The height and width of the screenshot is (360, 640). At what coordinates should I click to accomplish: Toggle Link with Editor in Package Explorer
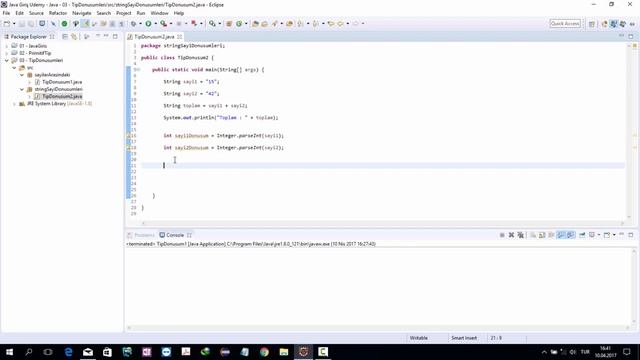74,37
